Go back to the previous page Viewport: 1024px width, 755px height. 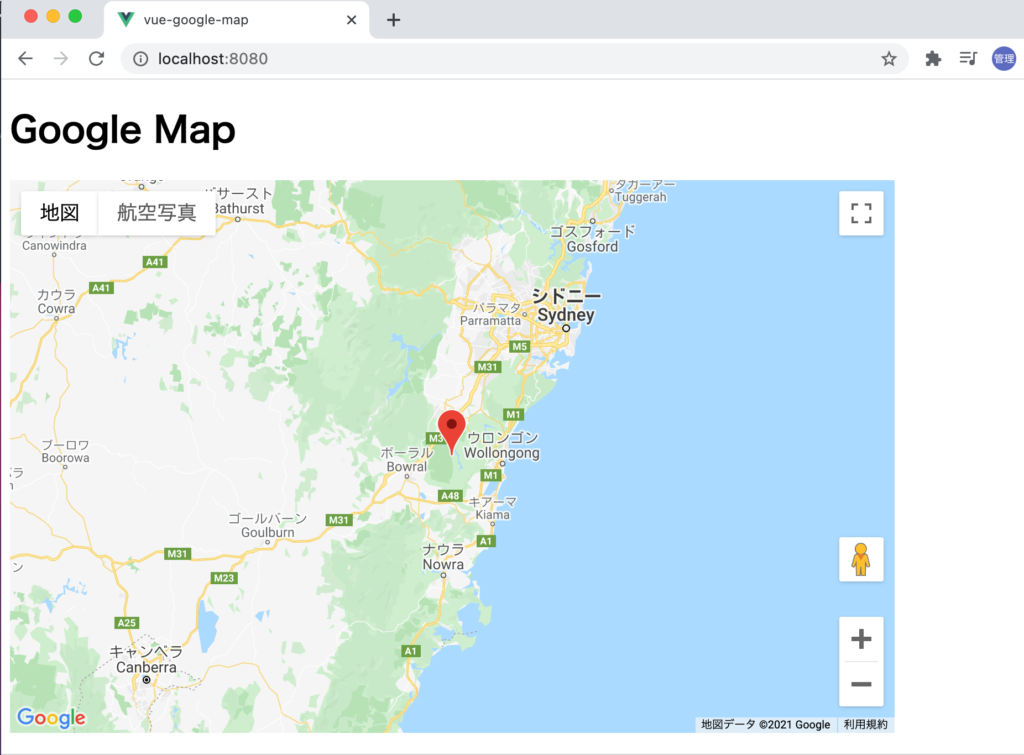pos(25,59)
